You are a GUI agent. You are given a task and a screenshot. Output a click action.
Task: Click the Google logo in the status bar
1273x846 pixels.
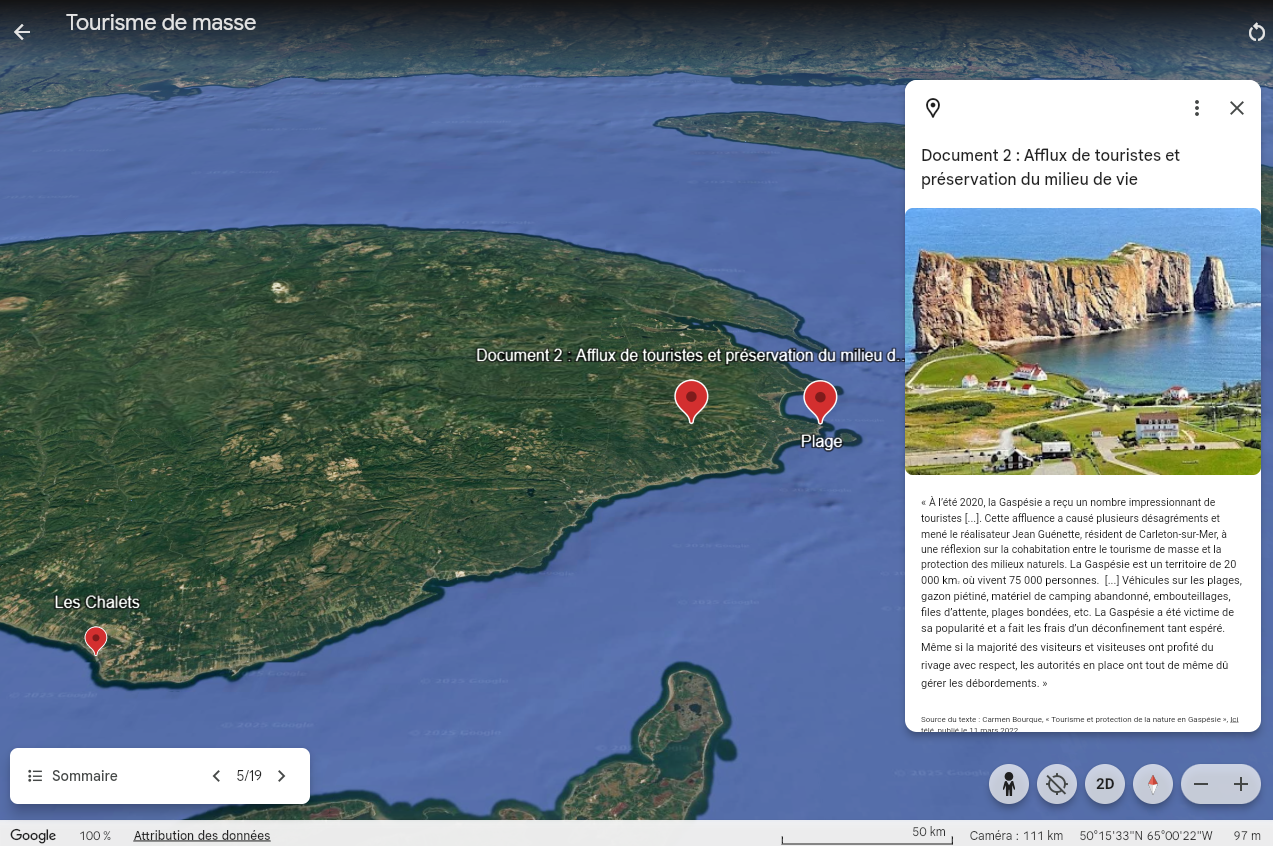point(33,835)
